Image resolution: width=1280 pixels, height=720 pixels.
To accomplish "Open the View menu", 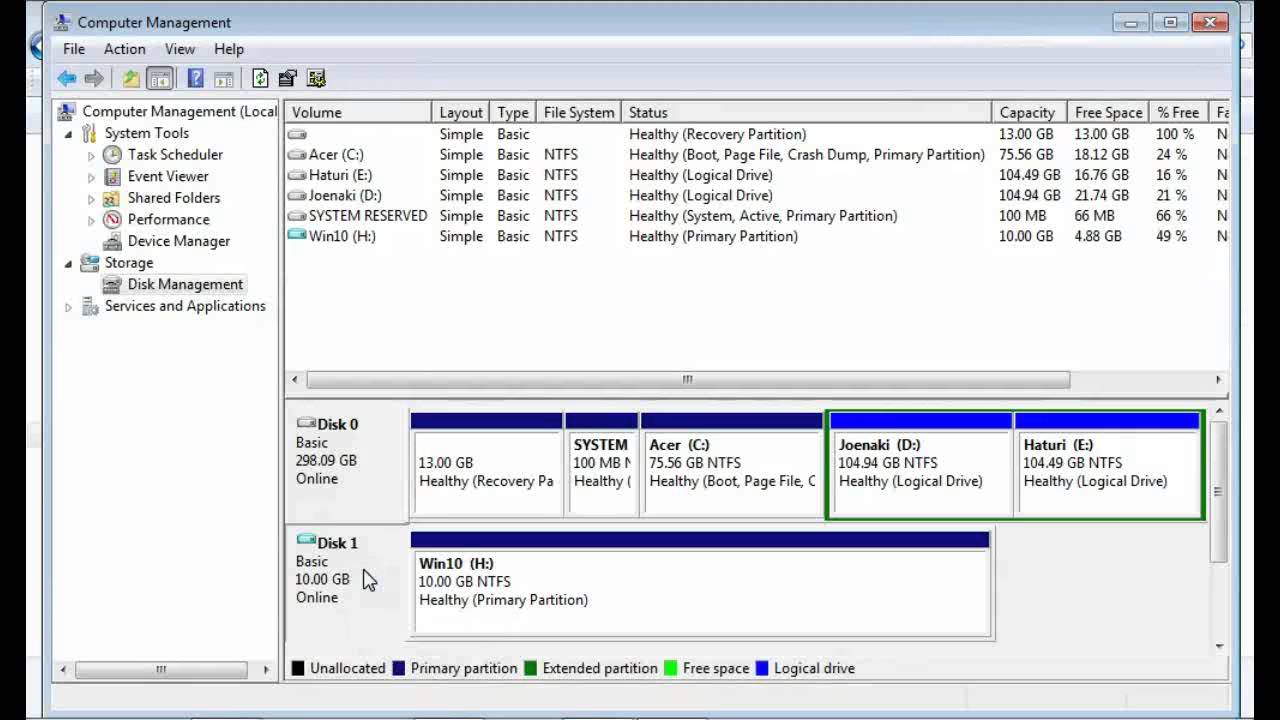I will click(180, 49).
